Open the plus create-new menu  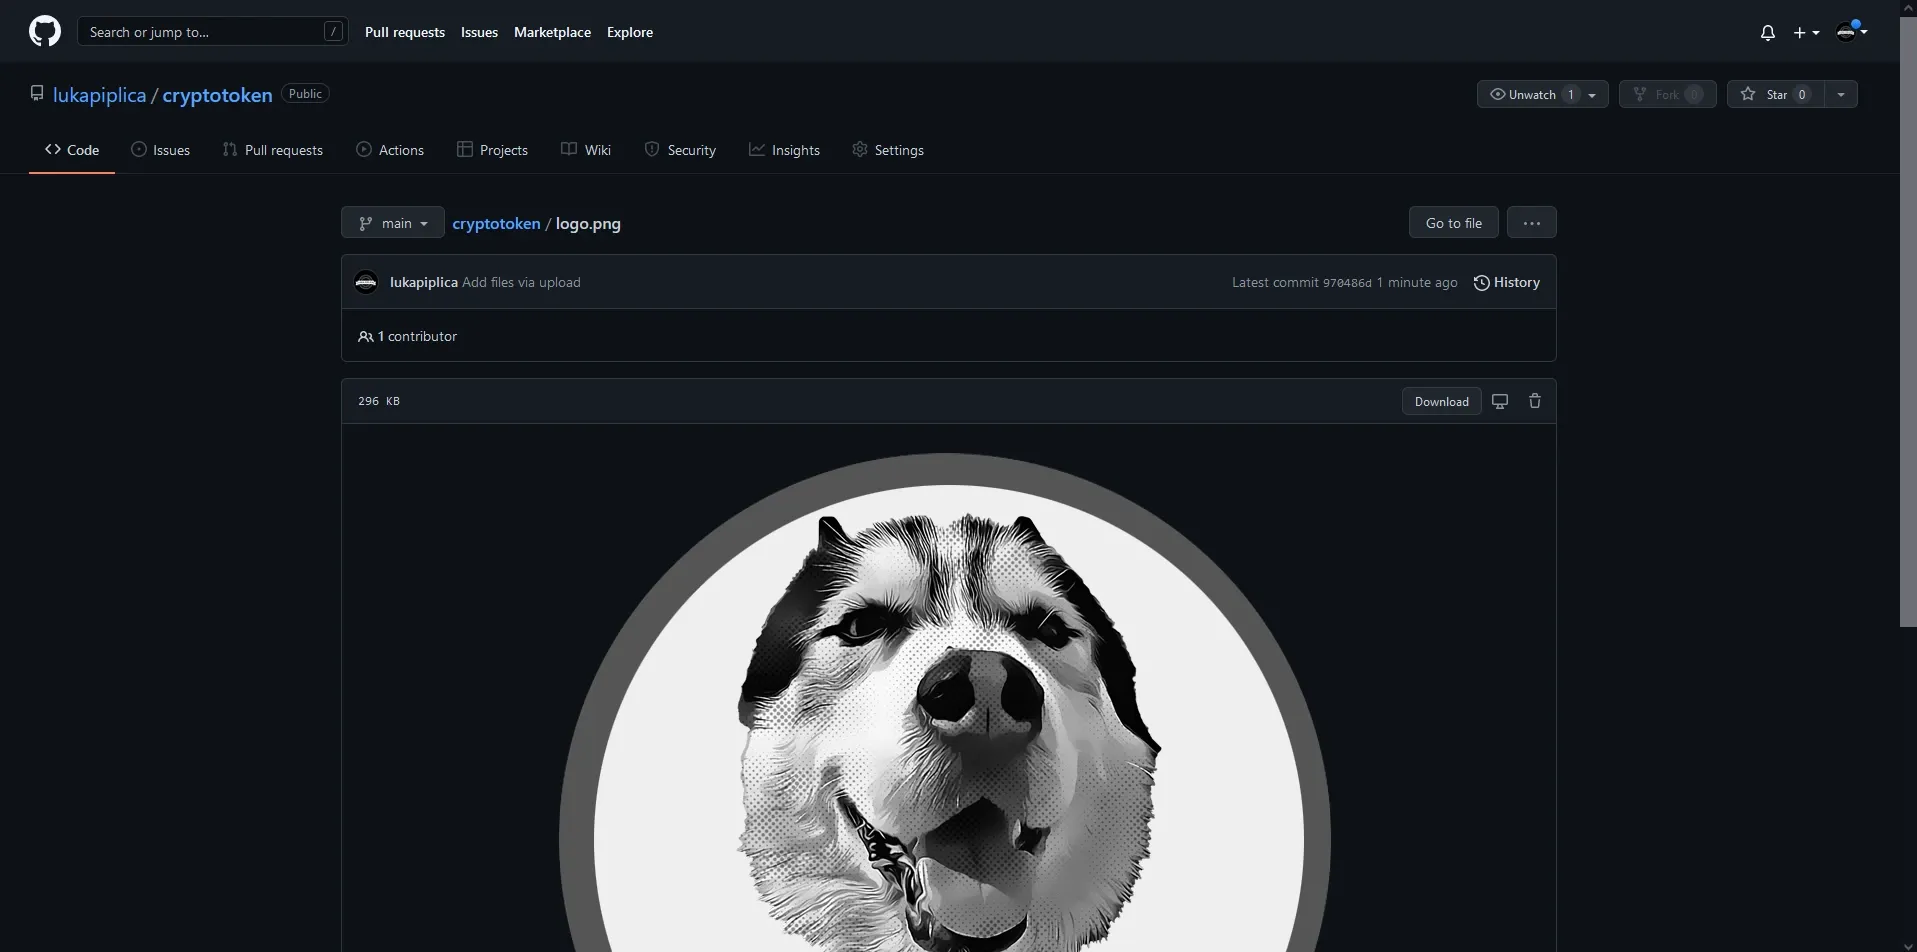1806,33
